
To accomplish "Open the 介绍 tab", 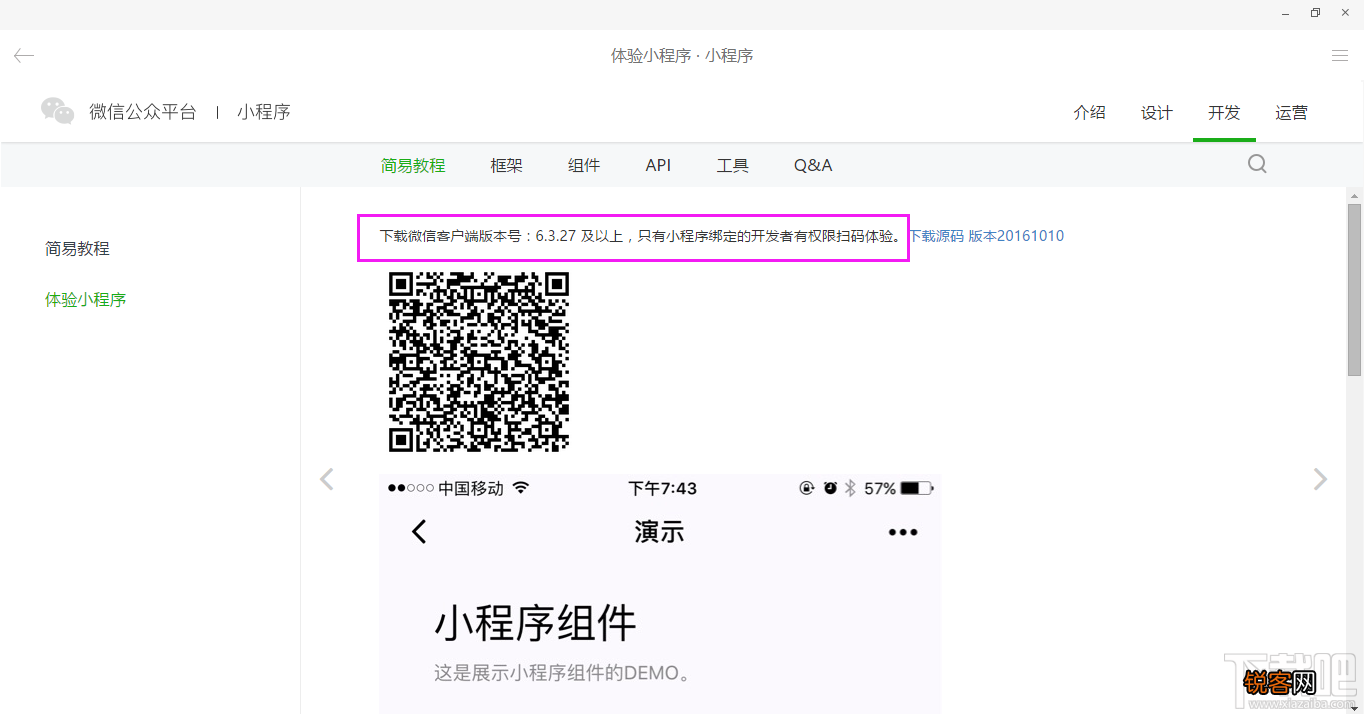I will pos(1090,113).
